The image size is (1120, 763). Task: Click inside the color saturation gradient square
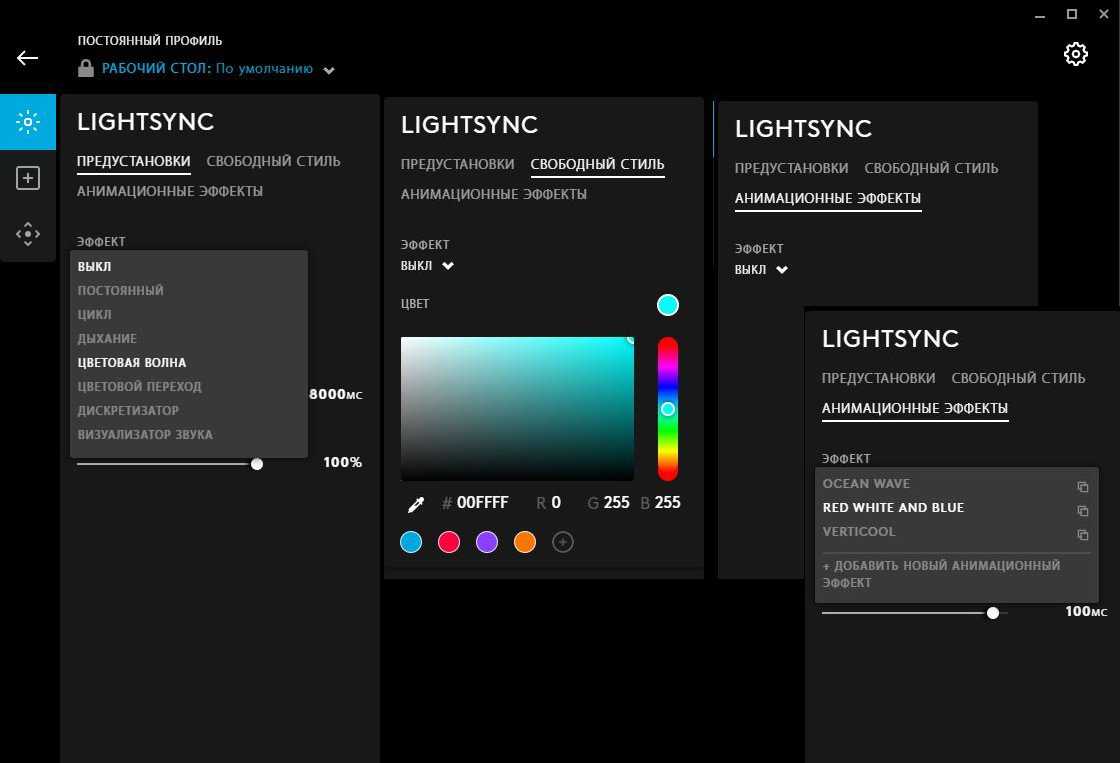517,409
